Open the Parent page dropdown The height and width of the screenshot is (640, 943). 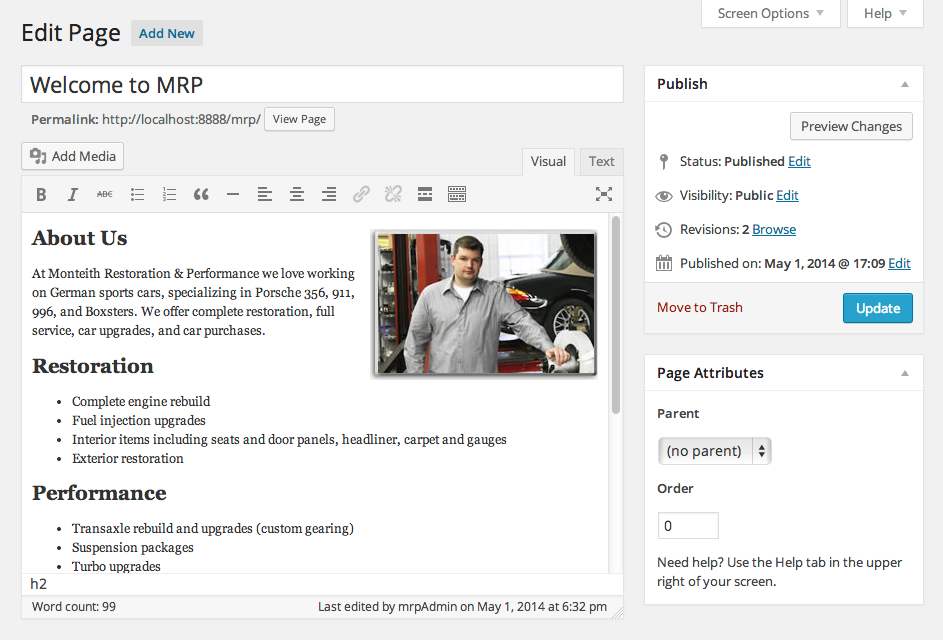pyautogui.click(x=714, y=451)
